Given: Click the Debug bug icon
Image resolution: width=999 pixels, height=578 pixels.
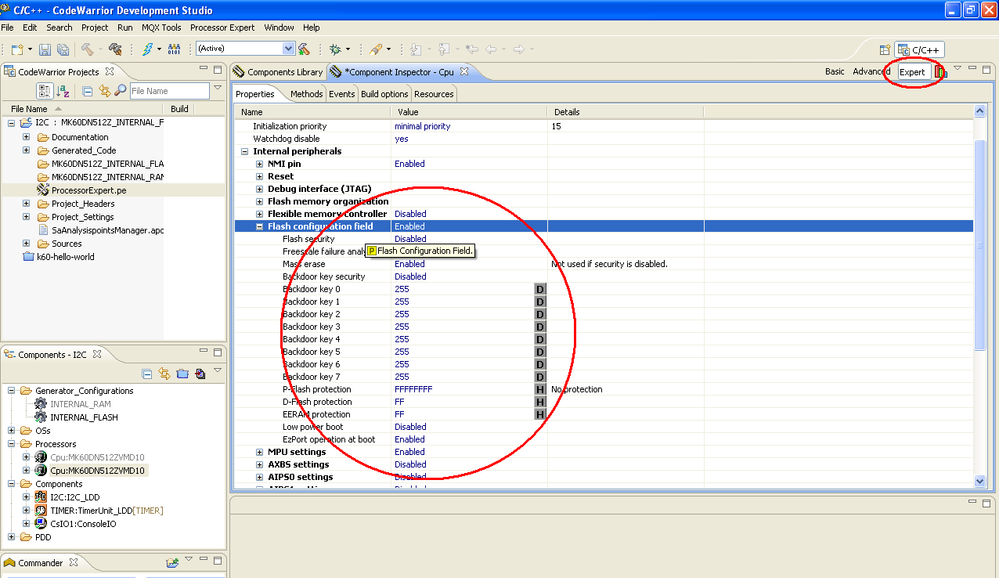Looking at the screenshot, I should pyautogui.click(x=335, y=49).
